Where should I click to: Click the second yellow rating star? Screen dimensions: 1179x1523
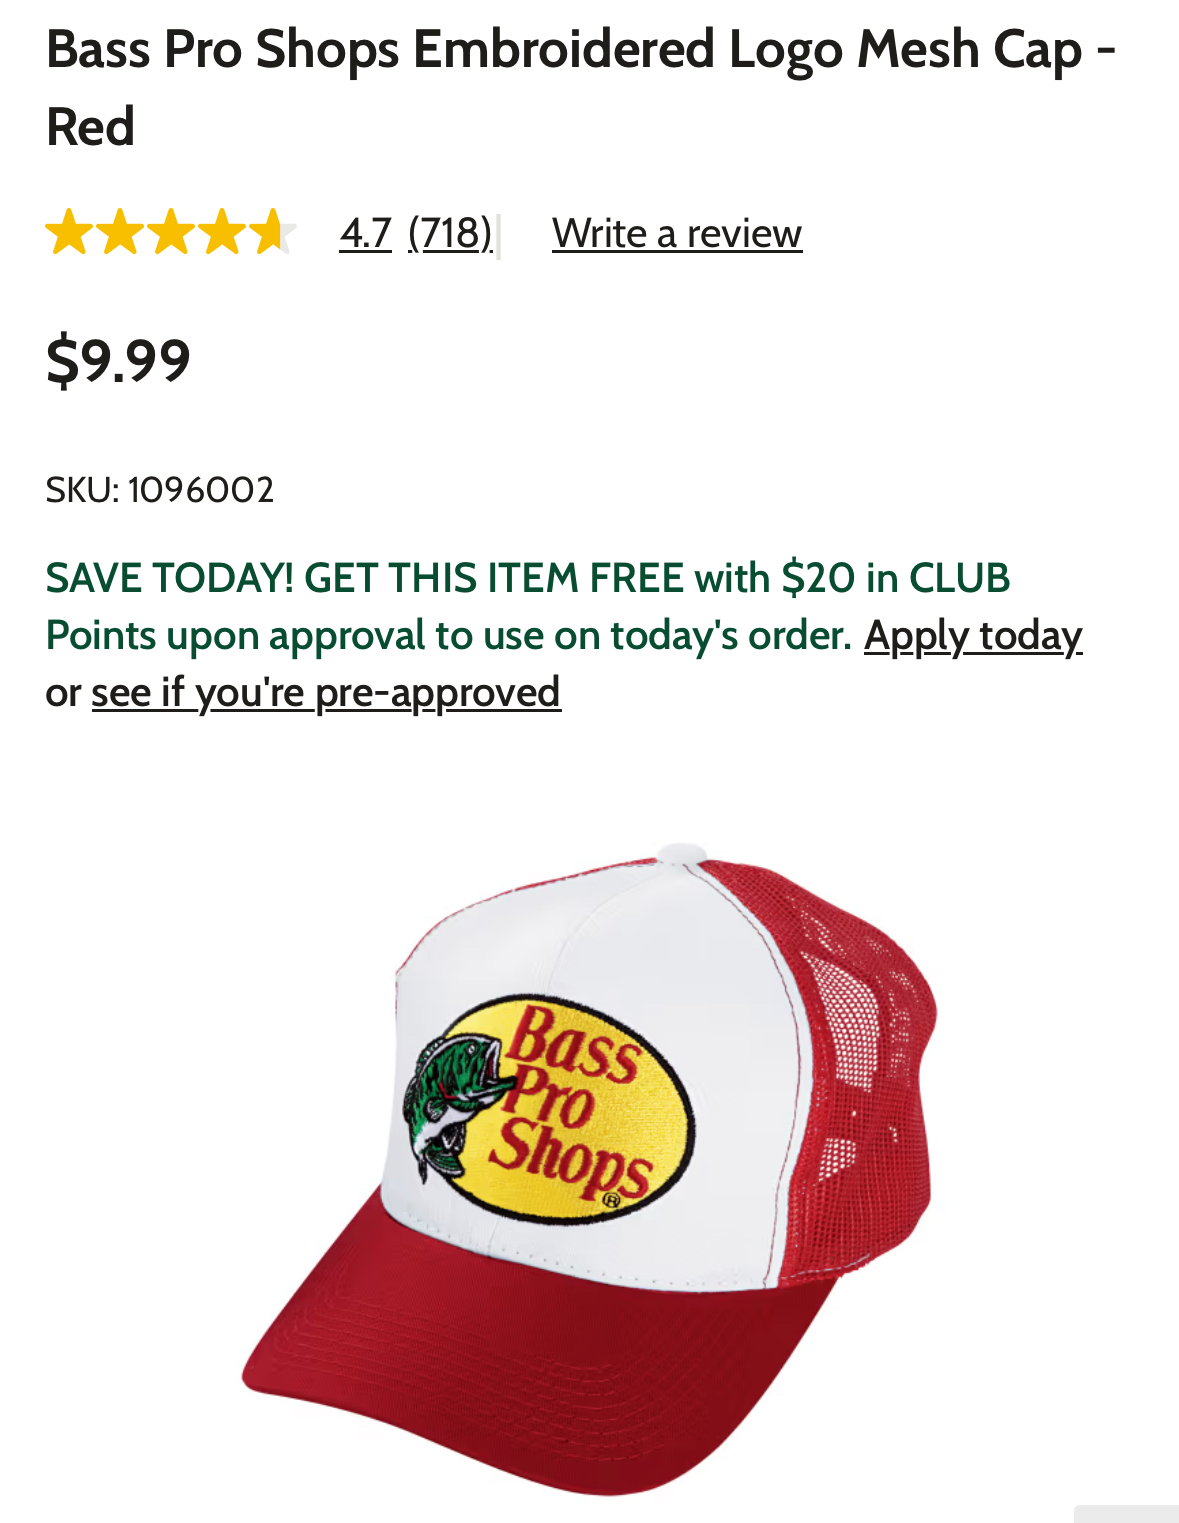point(120,232)
